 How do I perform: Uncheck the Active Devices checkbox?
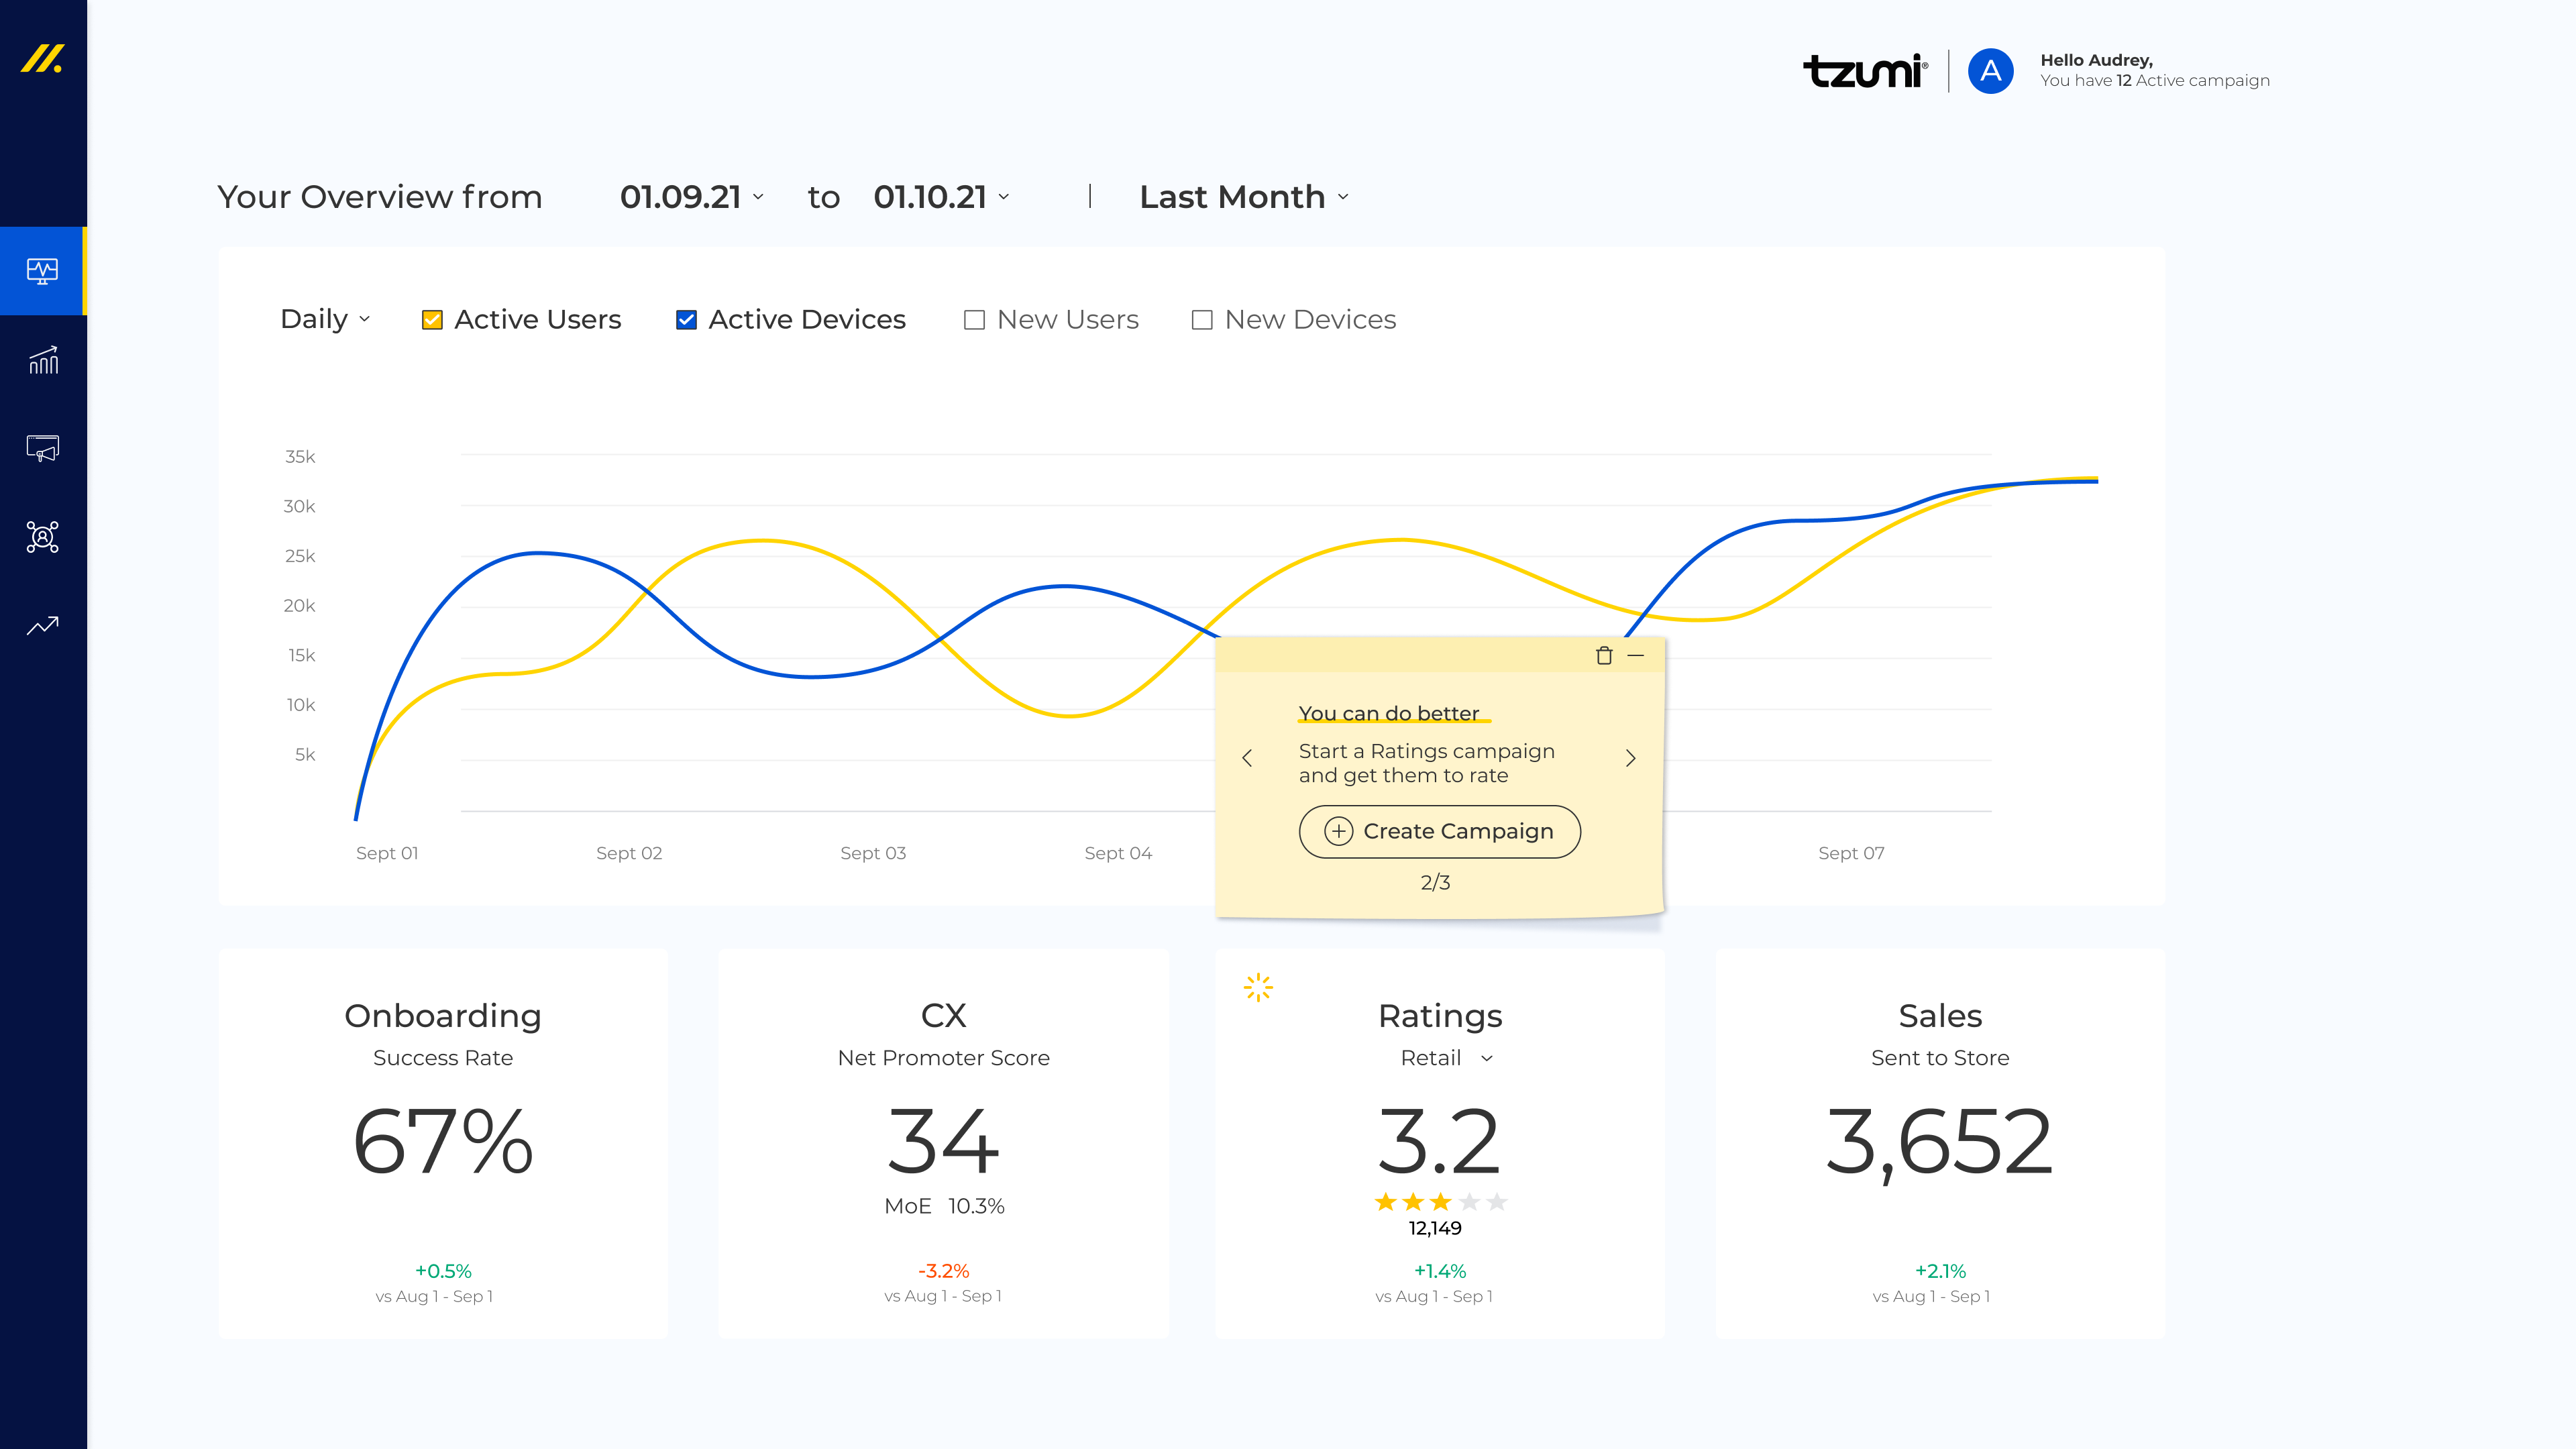[x=686, y=320]
